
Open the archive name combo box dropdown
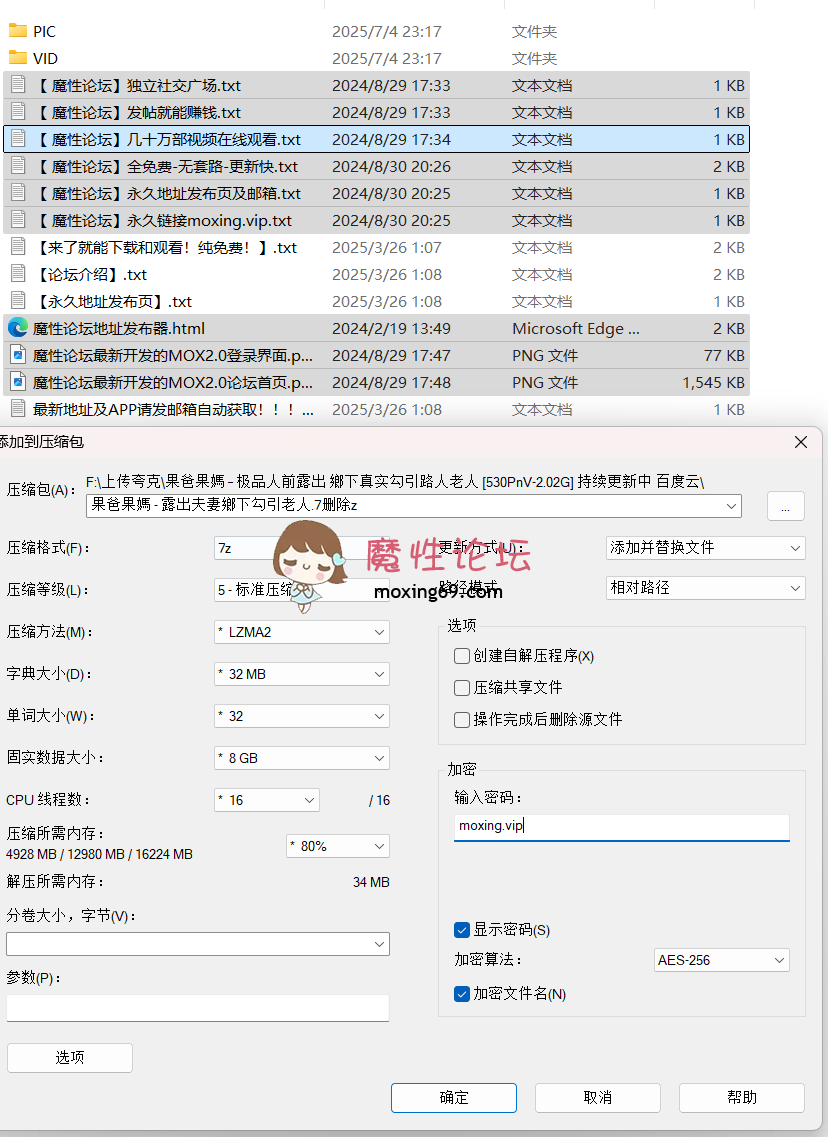click(x=732, y=505)
